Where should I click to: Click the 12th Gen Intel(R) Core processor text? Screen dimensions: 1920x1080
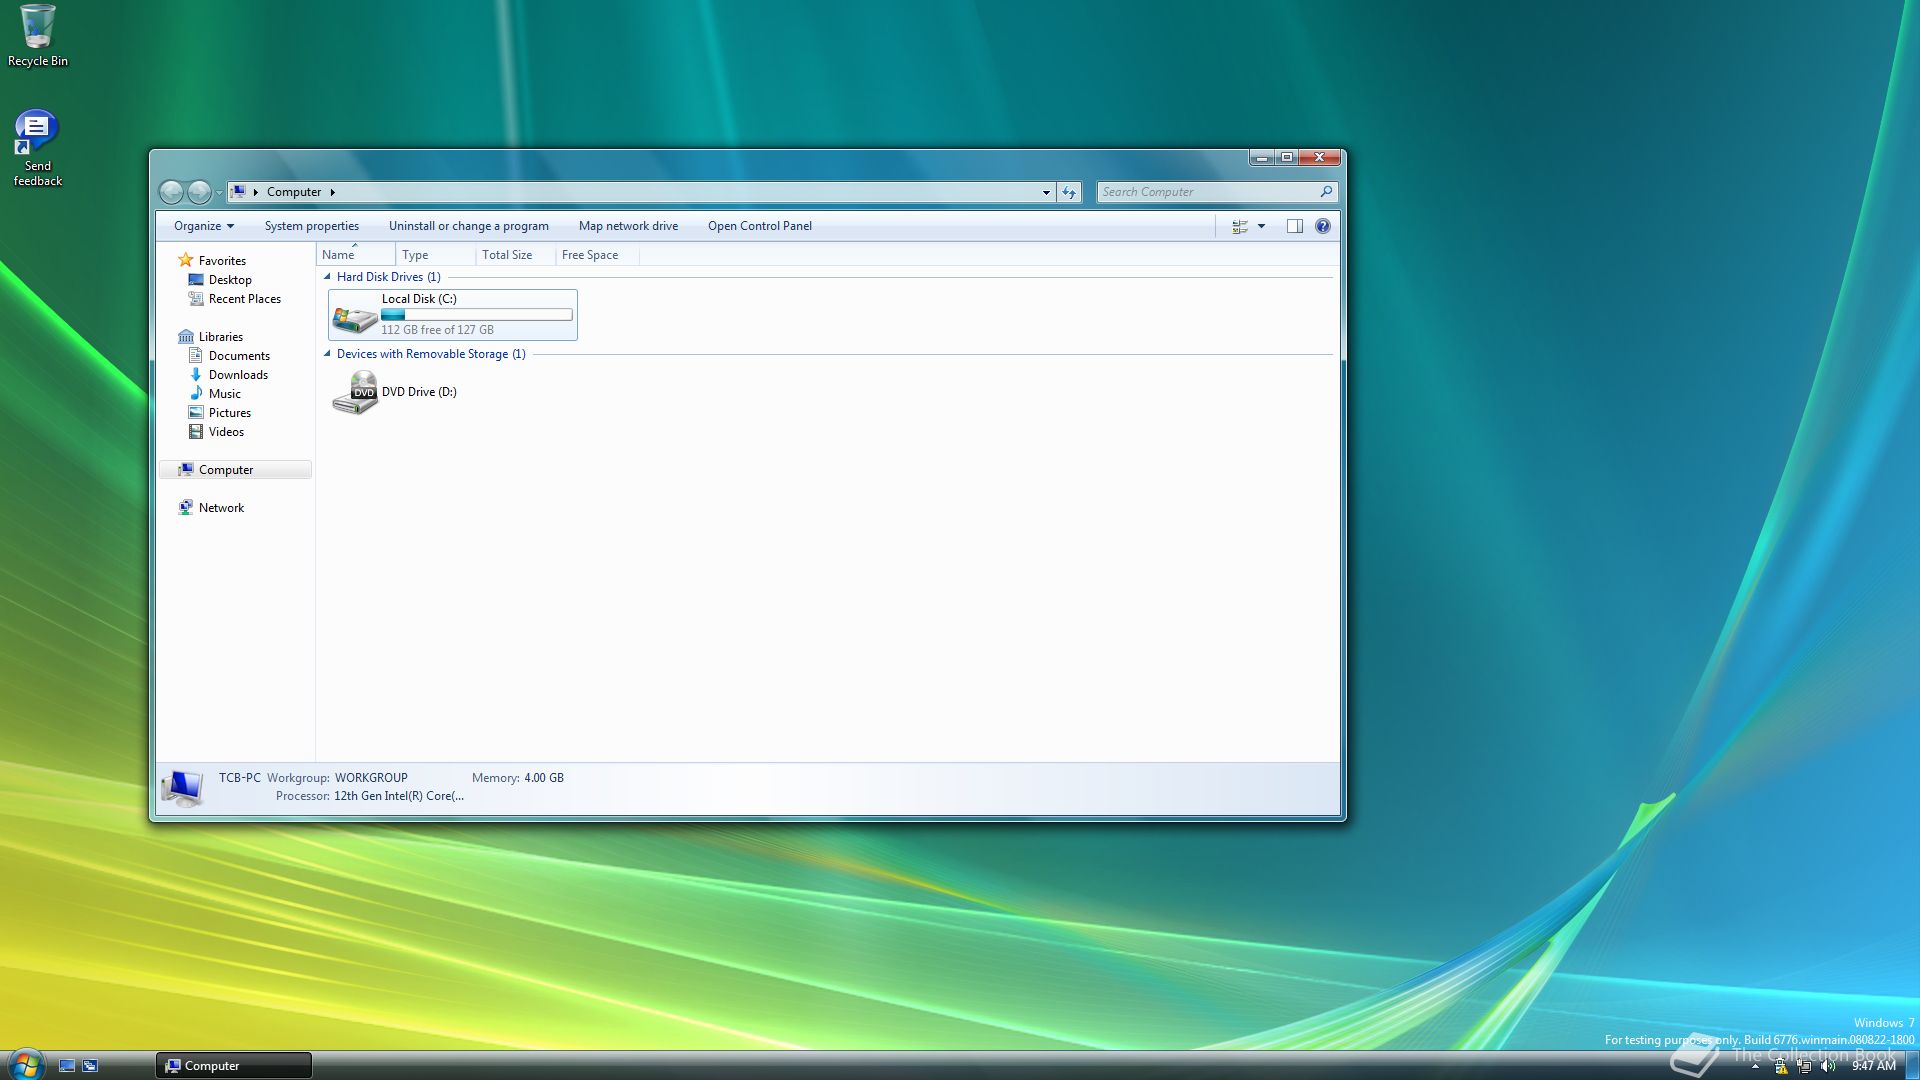[x=399, y=796]
